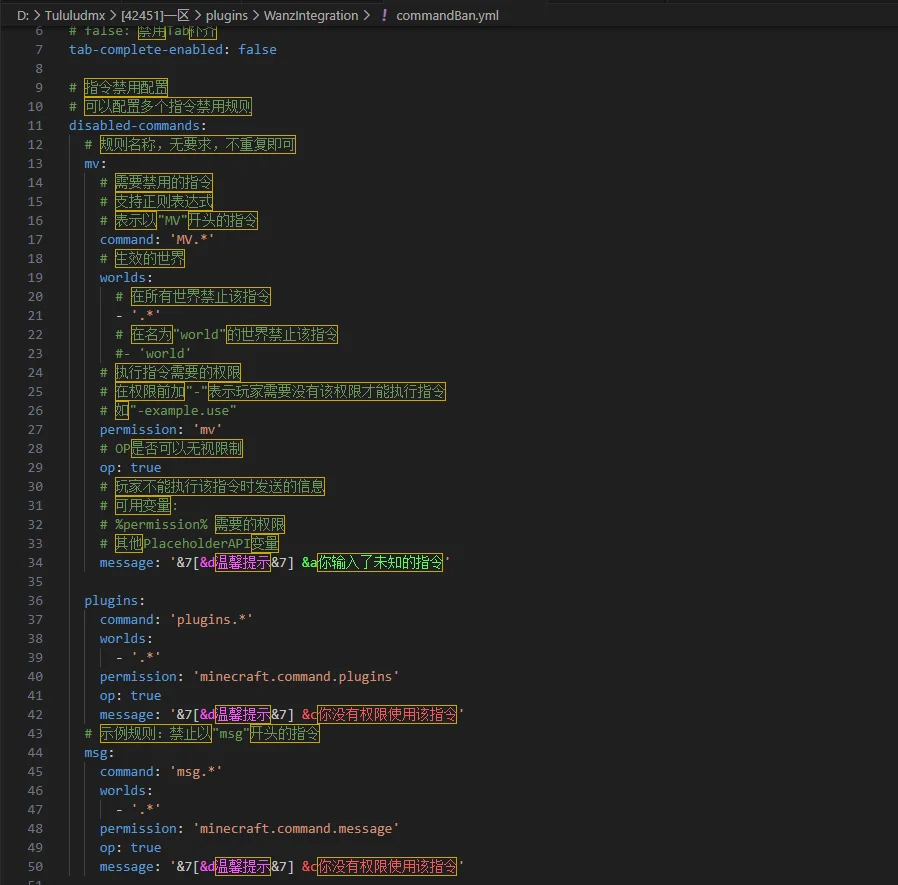Click line number 13 in the gutter

point(35,164)
